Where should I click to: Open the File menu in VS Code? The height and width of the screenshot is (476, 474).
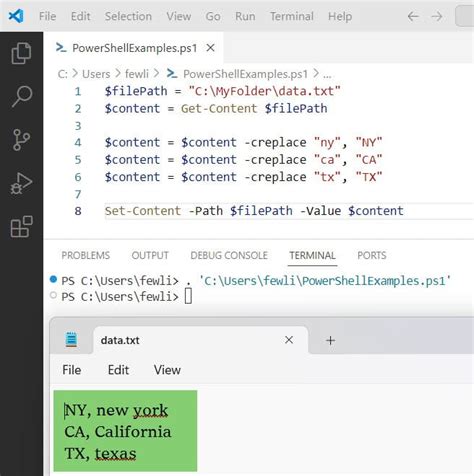[47, 16]
